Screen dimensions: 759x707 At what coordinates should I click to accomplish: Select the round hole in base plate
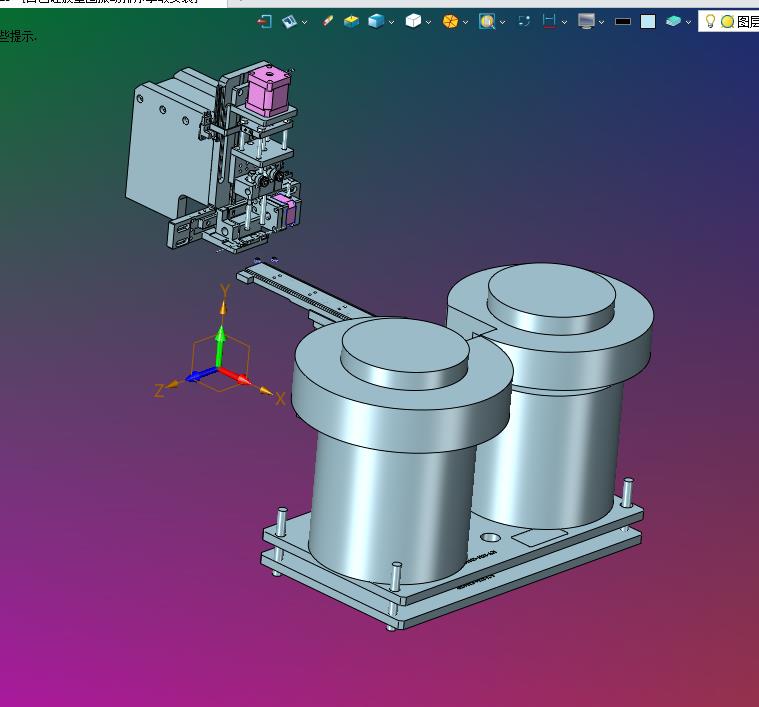coord(490,537)
